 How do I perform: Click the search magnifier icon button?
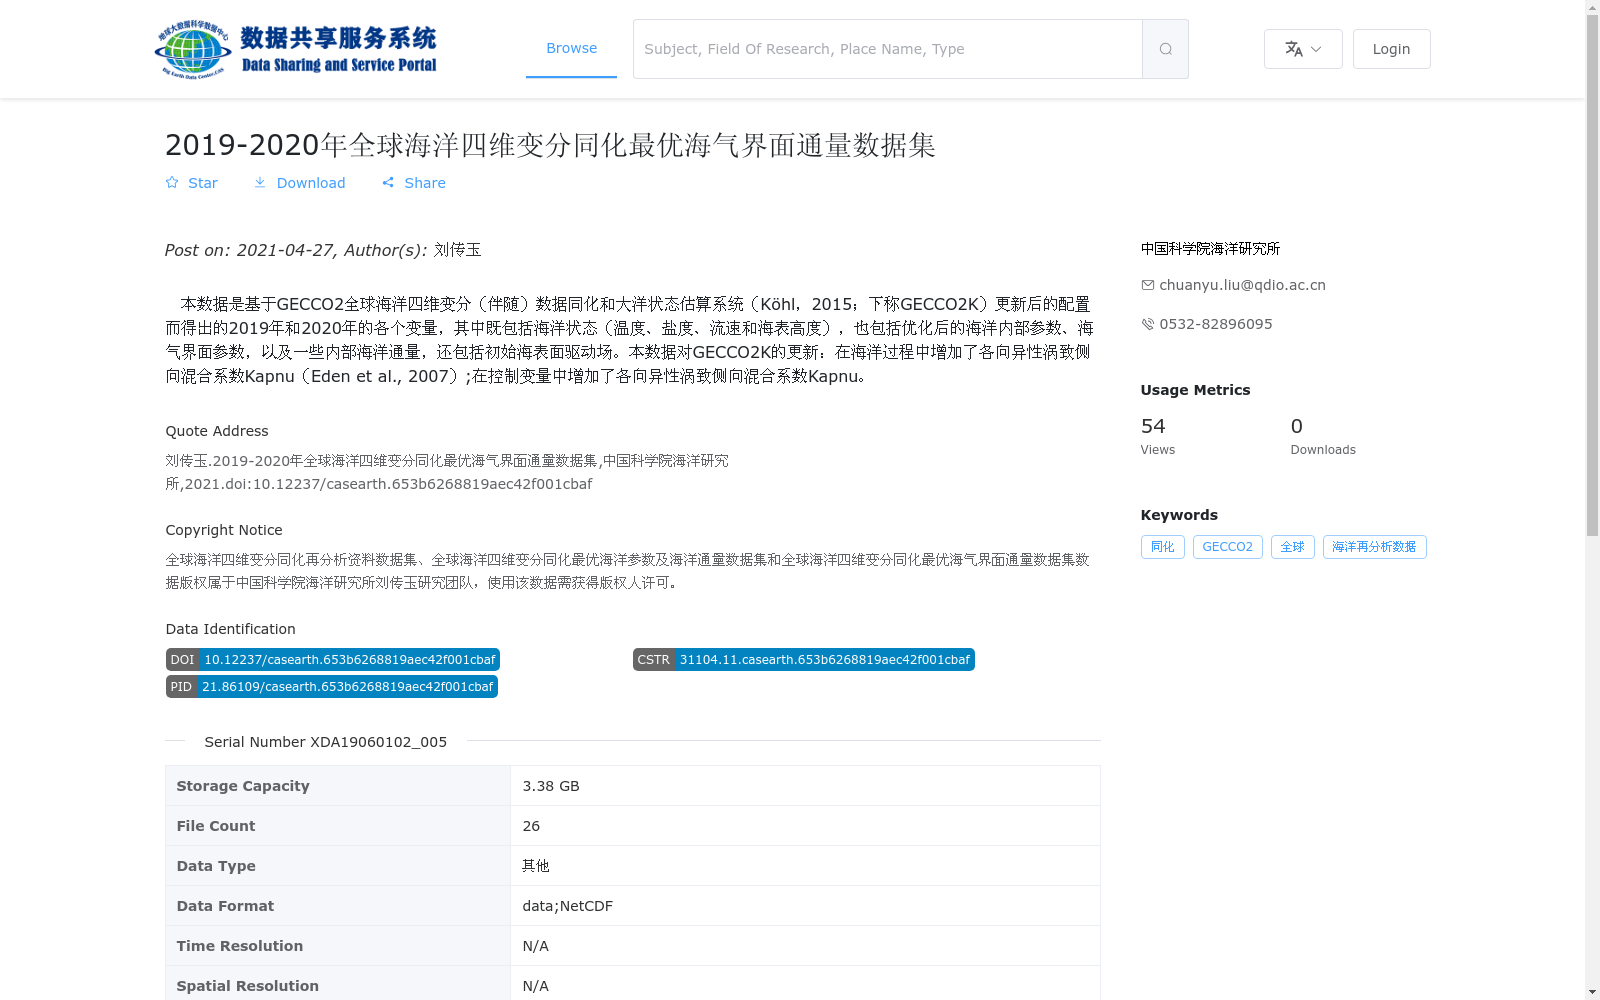pos(1165,49)
